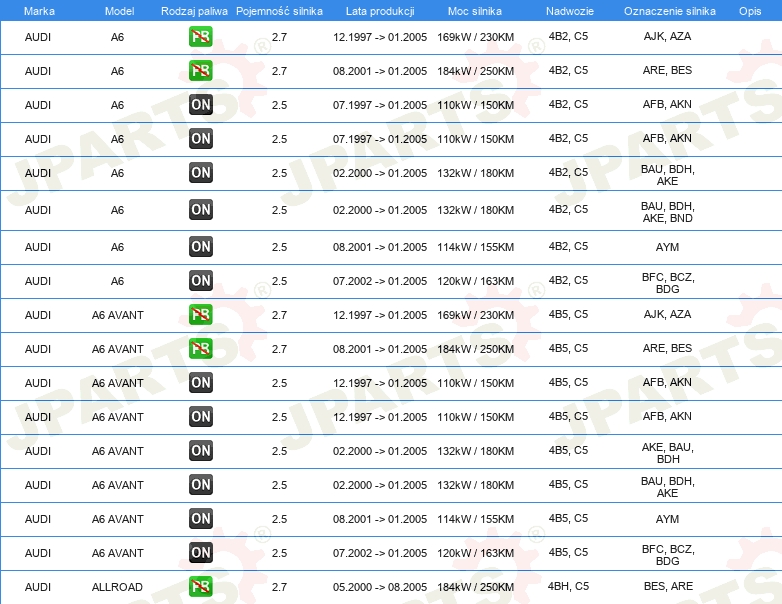Click 114kW / 155KM in A6 4B2 row
Viewport: 782px width, 604px height.
(475, 247)
